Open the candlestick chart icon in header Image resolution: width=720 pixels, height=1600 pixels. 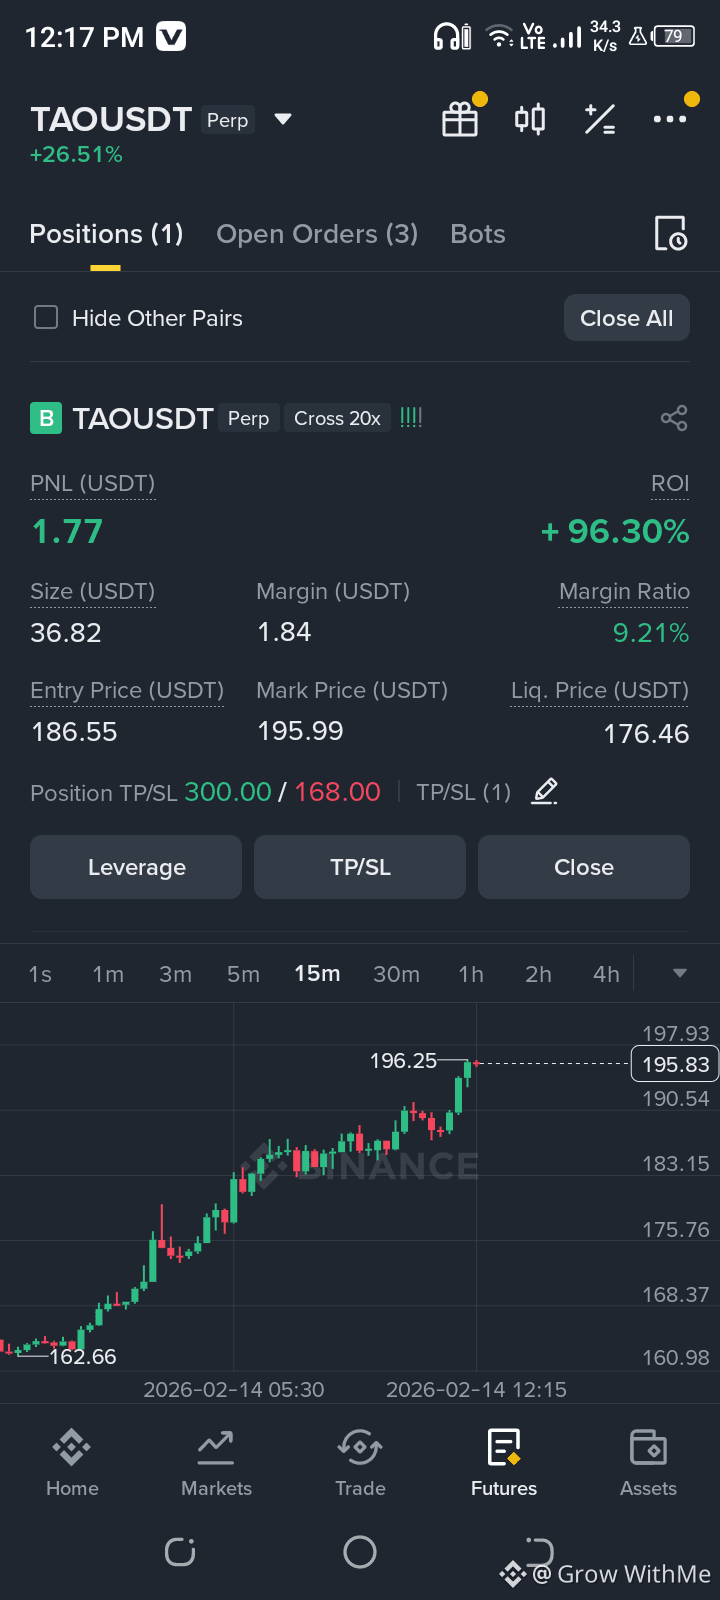pos(530,119)
